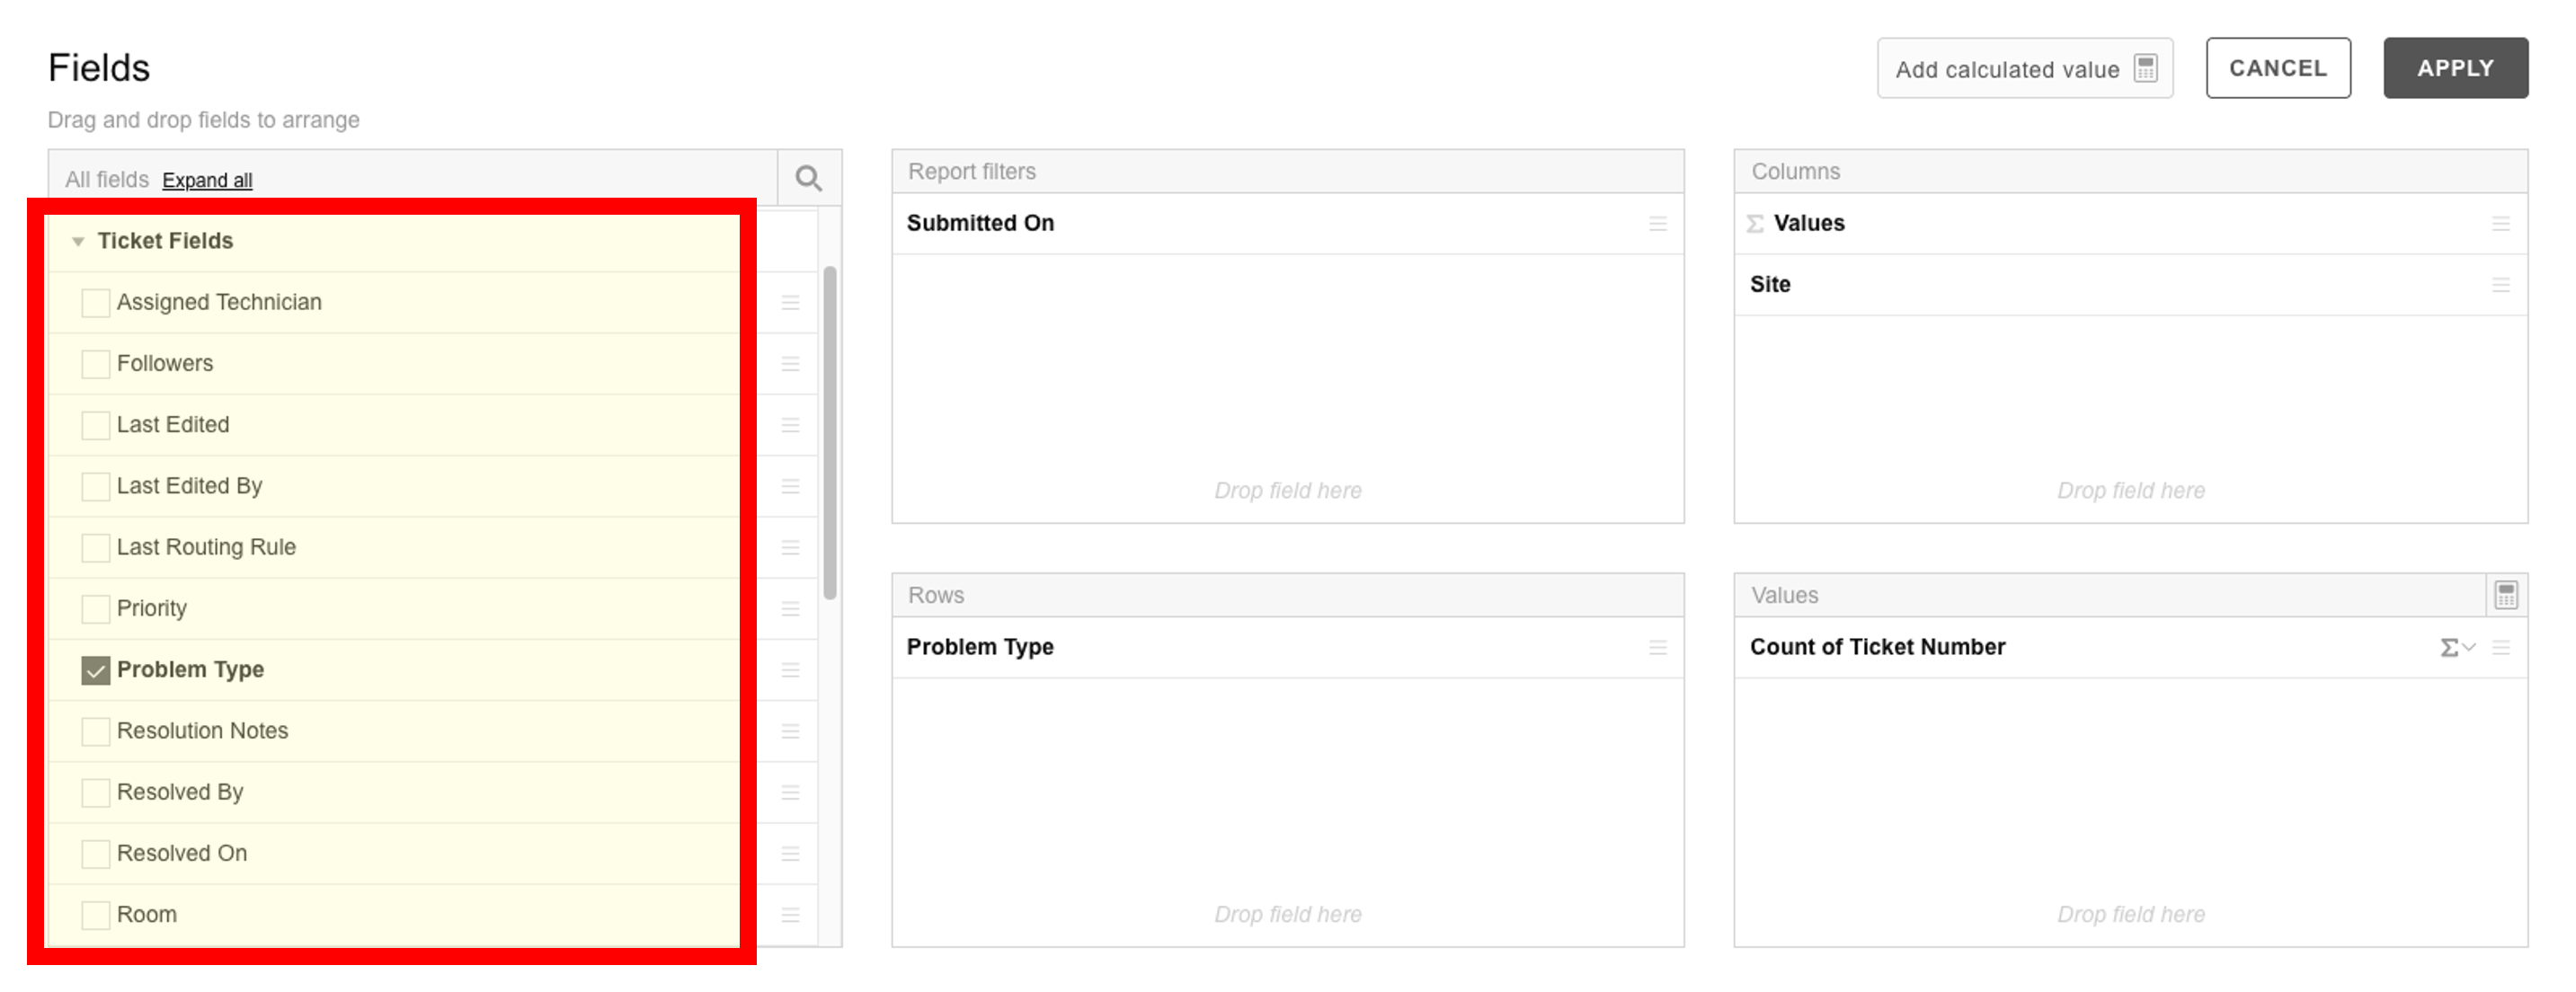The width and height of the screenshot is (2576, 992).
Task: Click drag handle for Room field
Action: [x=790, y=915]
